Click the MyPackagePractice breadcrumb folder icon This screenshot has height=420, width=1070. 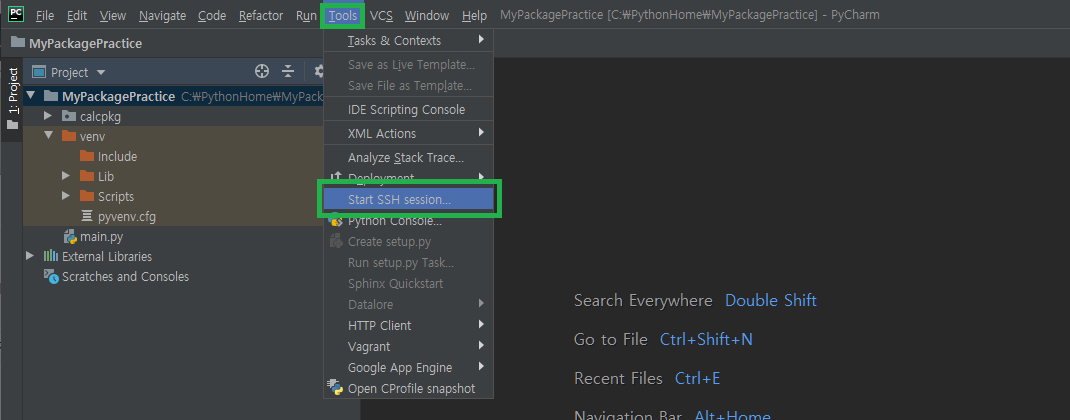coord(18,43)
